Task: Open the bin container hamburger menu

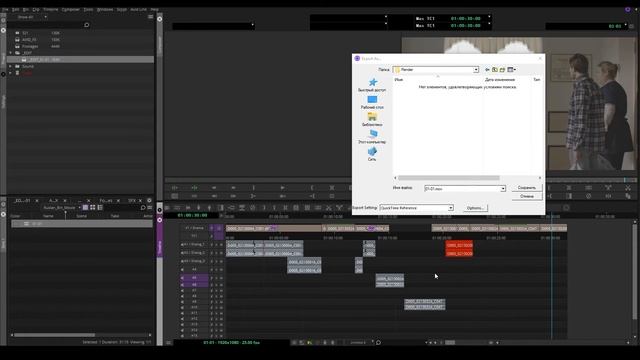Action: pyautogui.click(x=151, y=17)
